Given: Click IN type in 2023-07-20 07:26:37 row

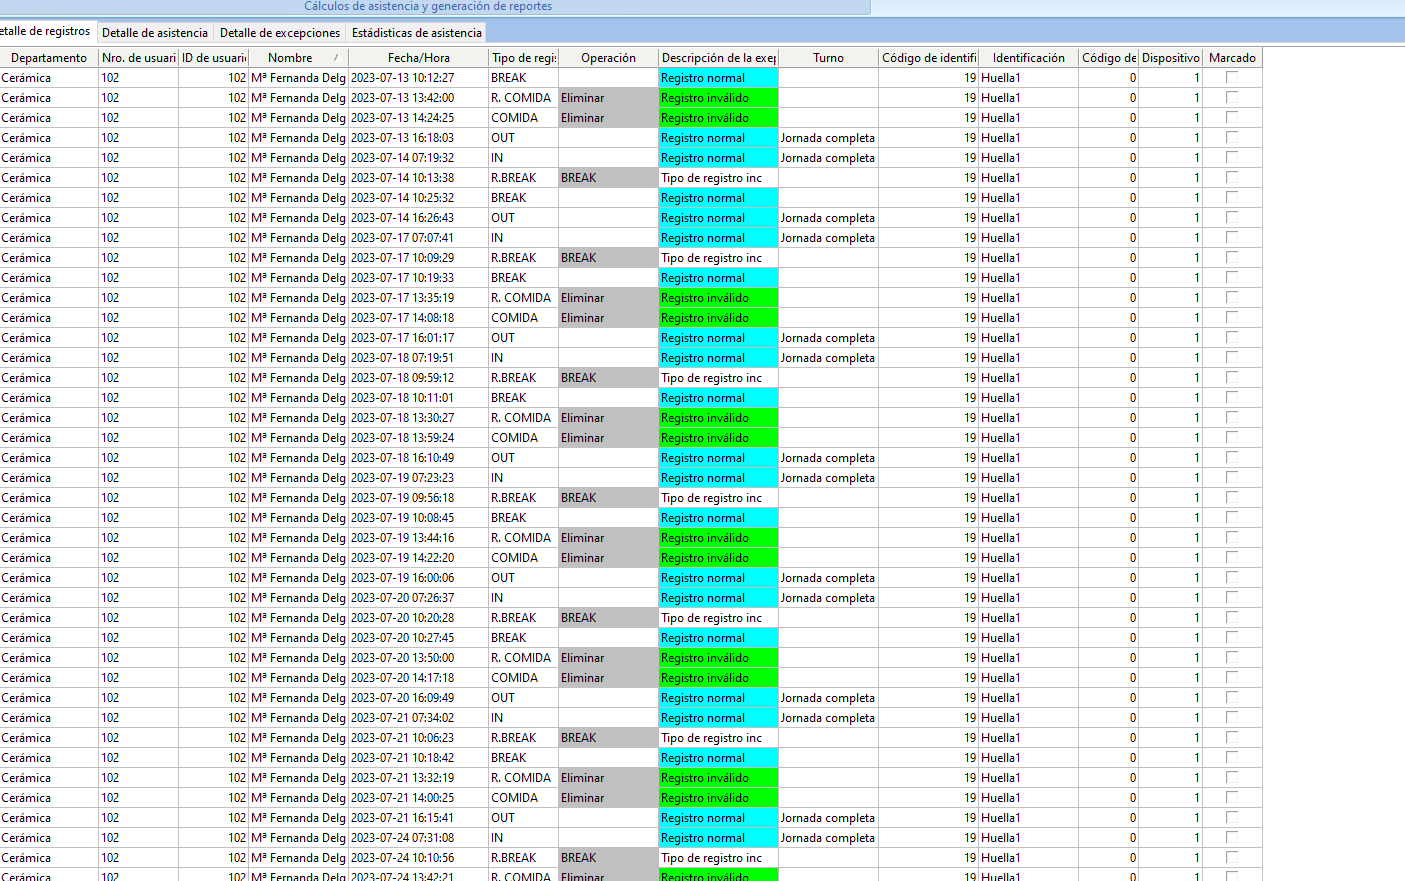Looking at the screenshot, I should click(x=523, y=598).
